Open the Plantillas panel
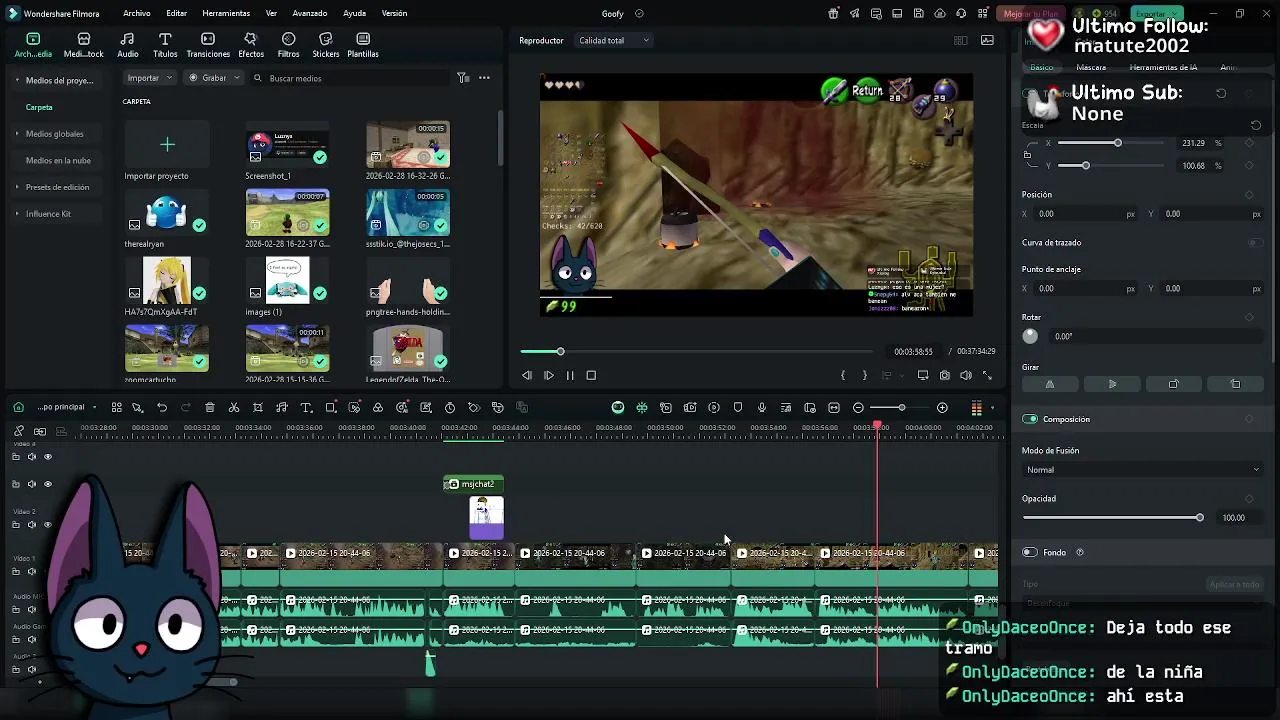The height and width of the screenshot is (720, 1280). (x=362, y=45)
